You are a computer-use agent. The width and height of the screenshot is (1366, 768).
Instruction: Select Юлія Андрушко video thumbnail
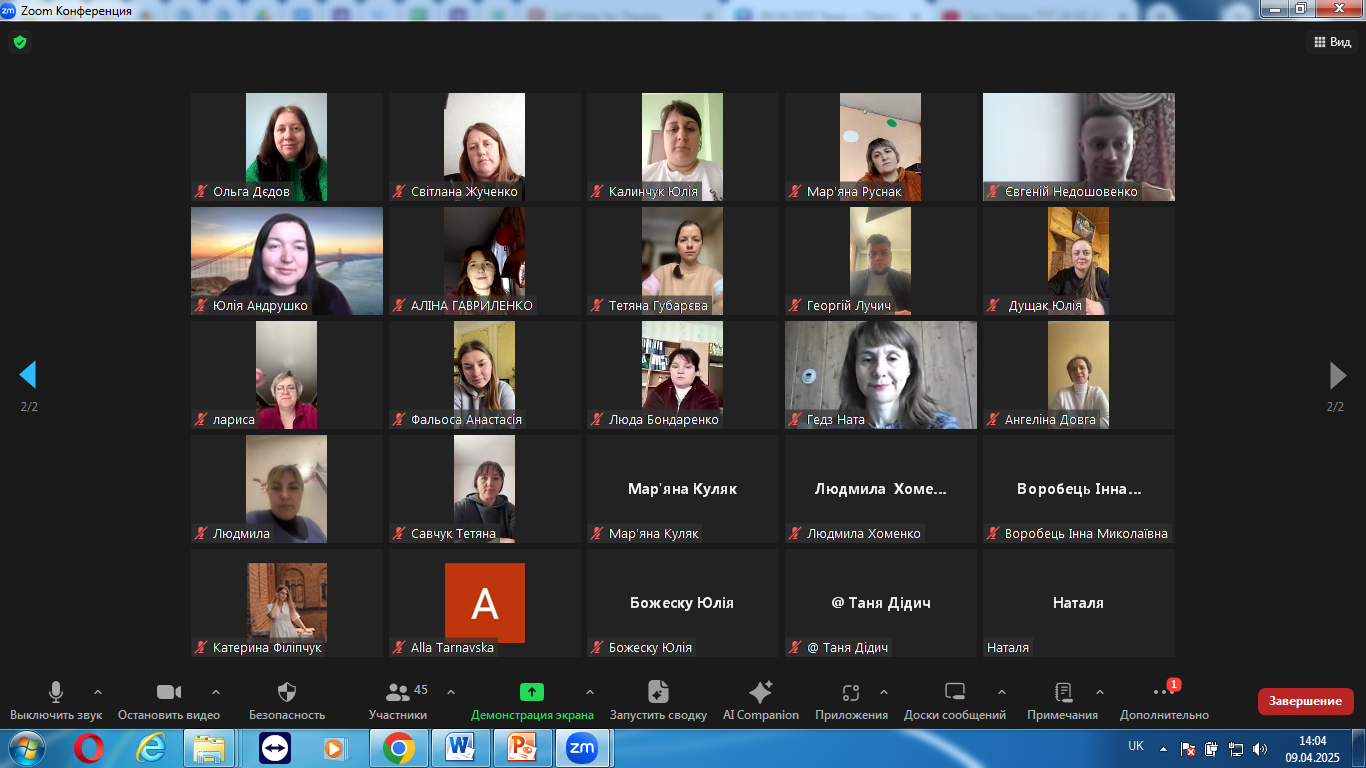point(287,261)
